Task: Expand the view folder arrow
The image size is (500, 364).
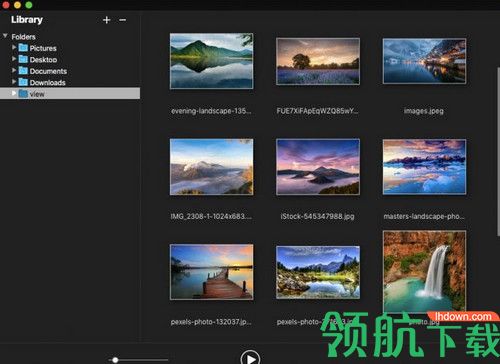Action: click(x=14, y=93)
